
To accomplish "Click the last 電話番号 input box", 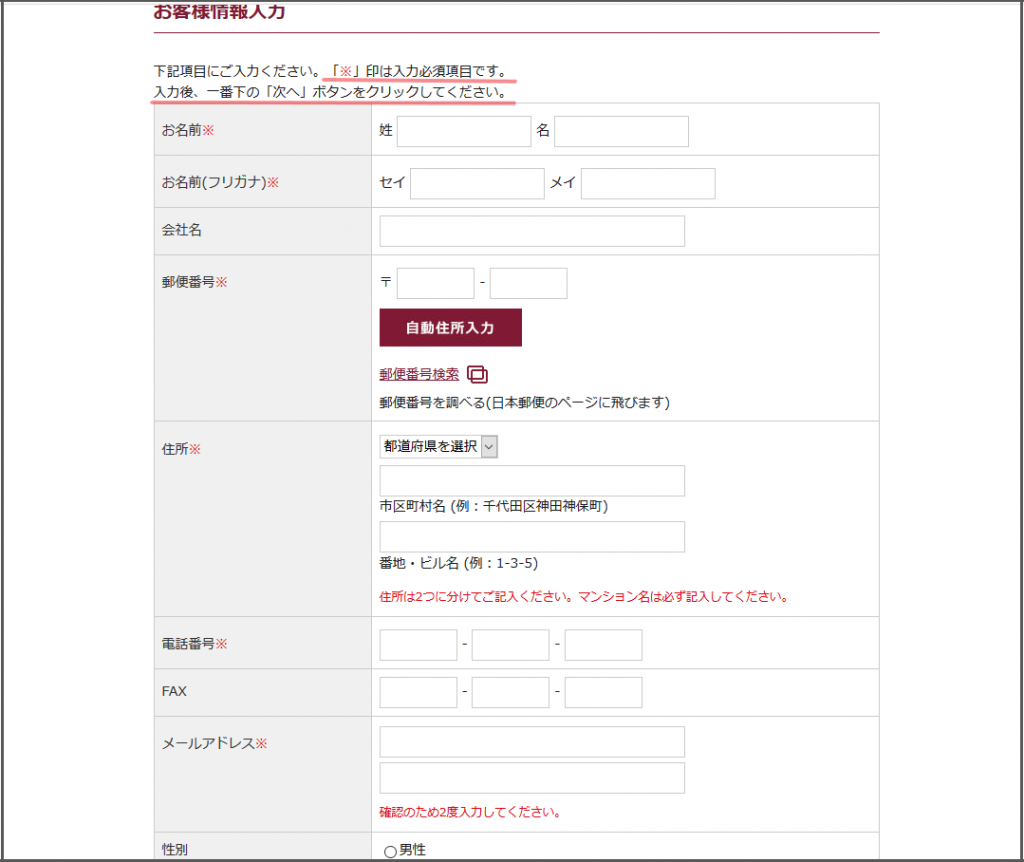I will [x=603, y=645].
